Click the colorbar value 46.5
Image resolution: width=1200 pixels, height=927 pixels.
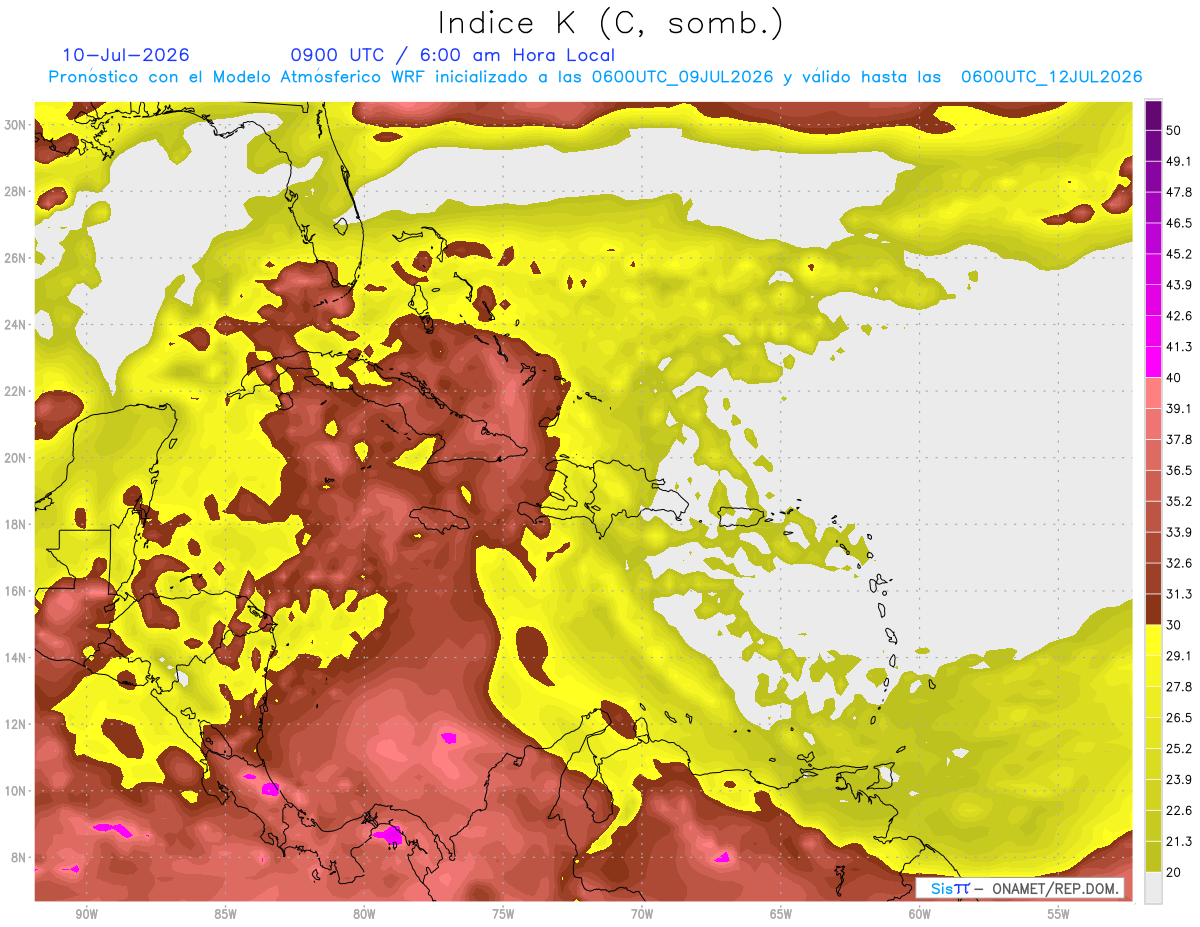point(1179,223)
